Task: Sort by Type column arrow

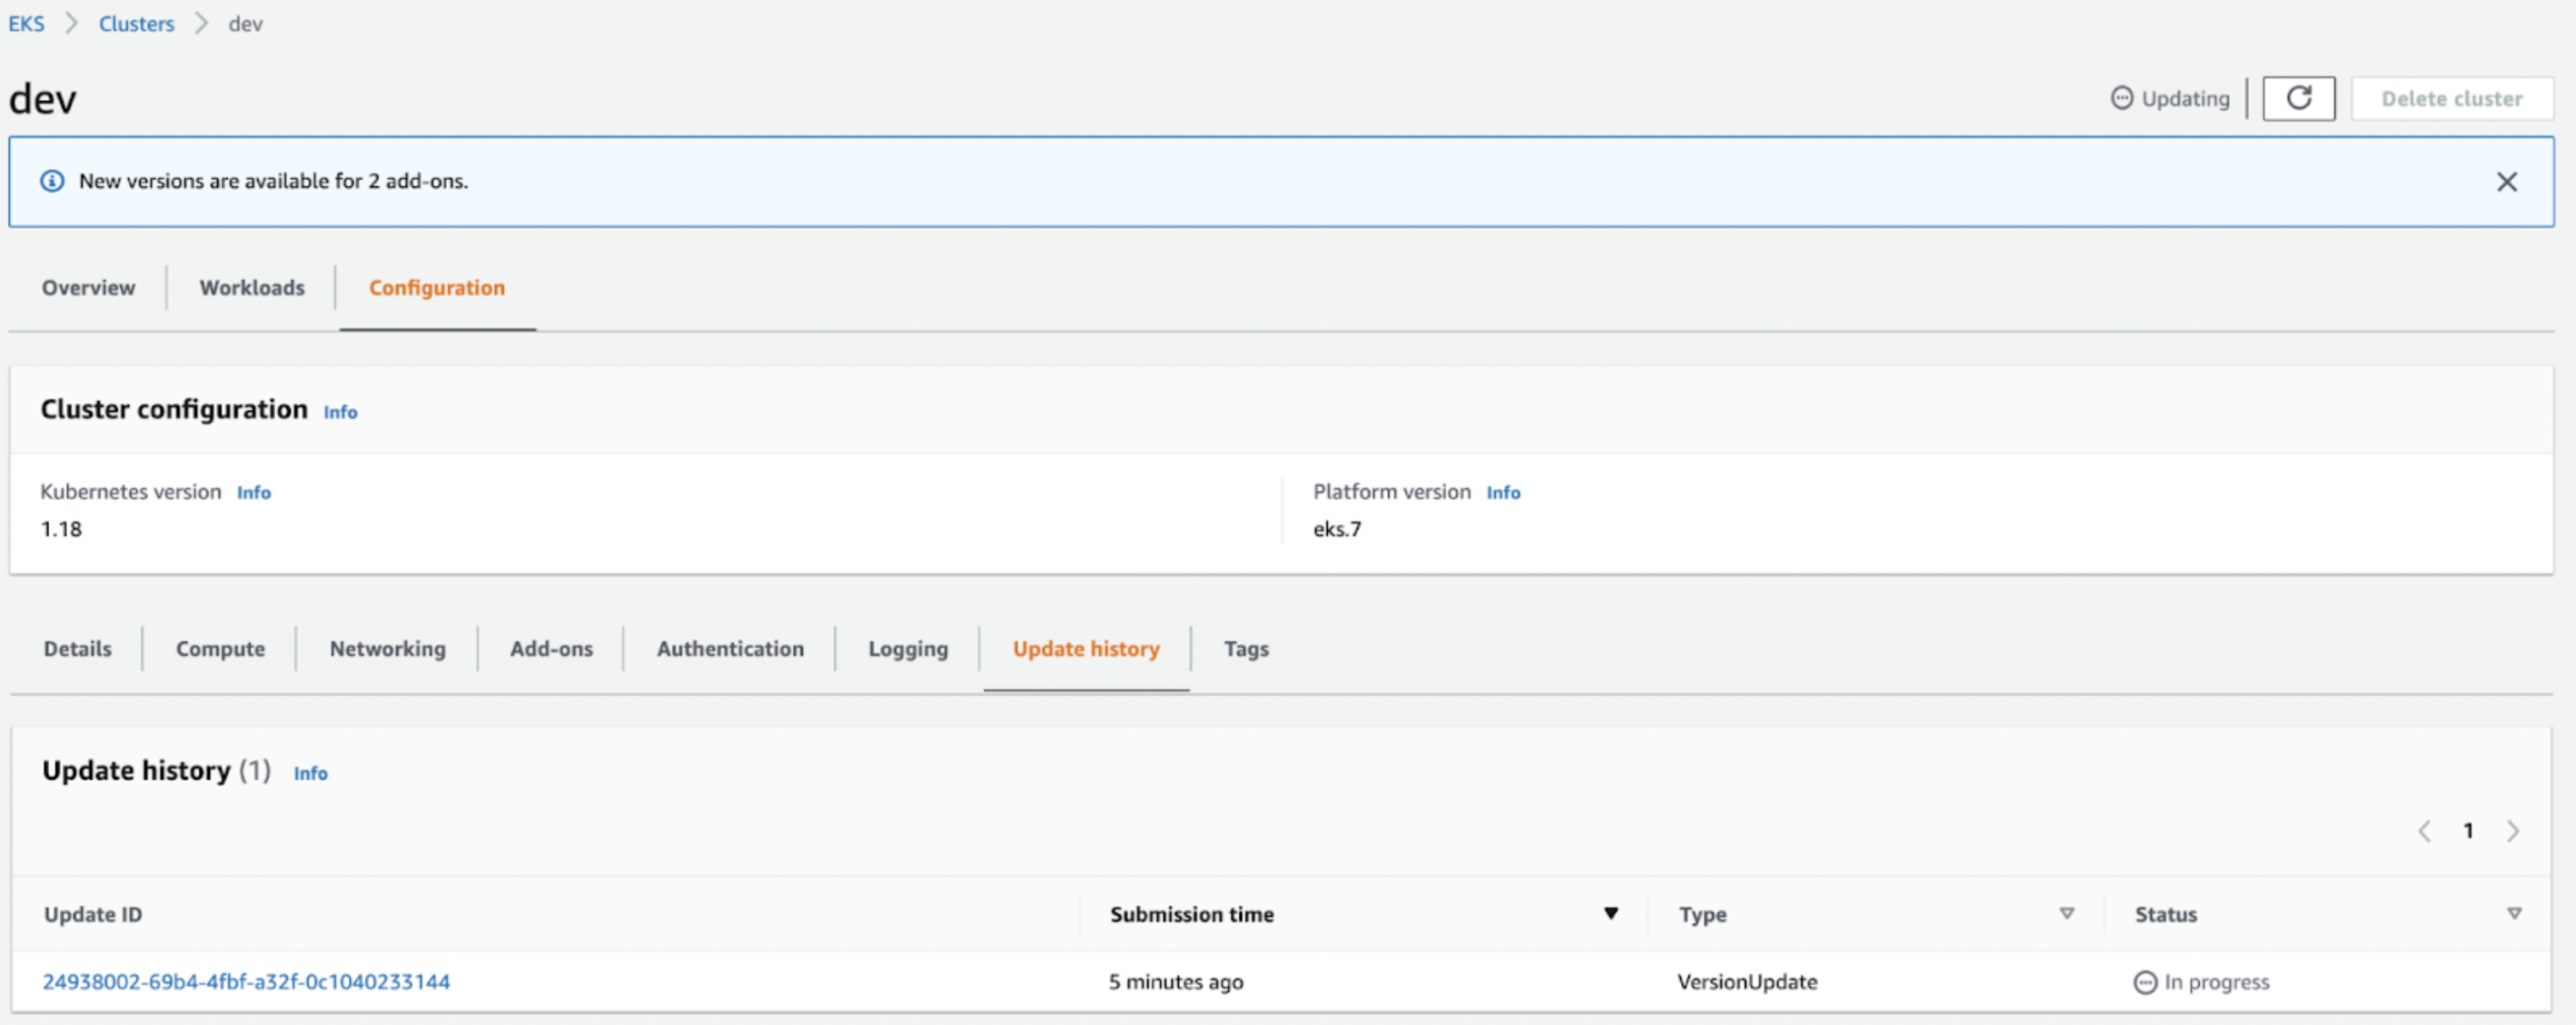Action: pos(2066,913)
